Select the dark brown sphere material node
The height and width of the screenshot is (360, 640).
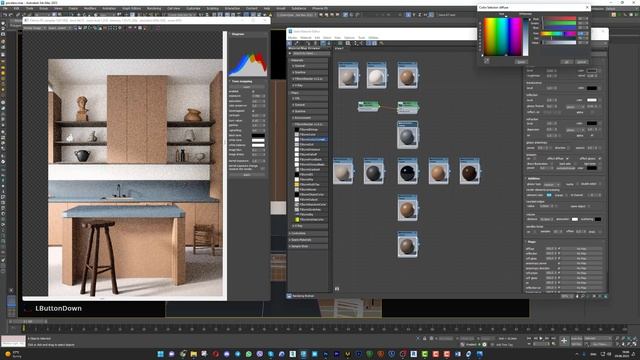click(x=469, y=171)
